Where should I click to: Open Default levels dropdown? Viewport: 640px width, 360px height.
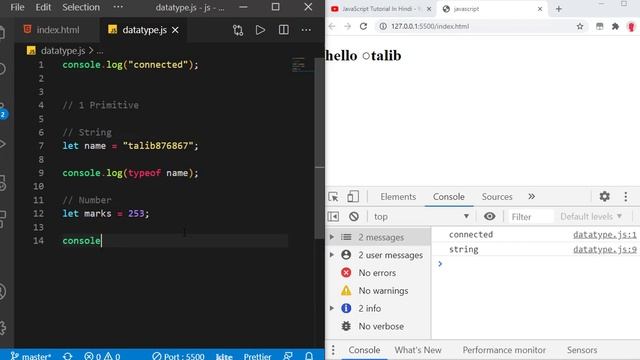(591, 217)
